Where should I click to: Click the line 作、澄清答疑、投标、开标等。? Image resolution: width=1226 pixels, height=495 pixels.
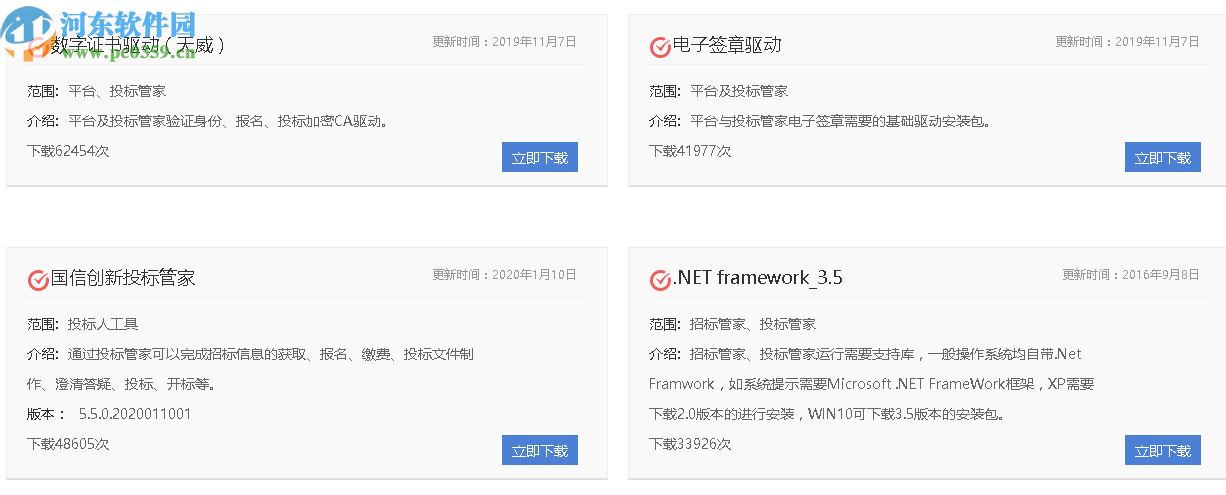click(x=121, y=384)
